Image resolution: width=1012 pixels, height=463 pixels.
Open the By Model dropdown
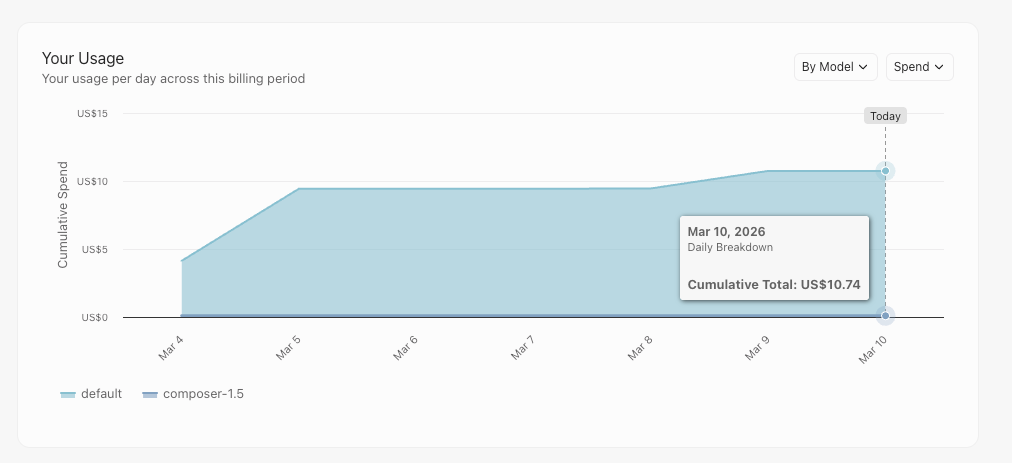[x=835, y=67]
